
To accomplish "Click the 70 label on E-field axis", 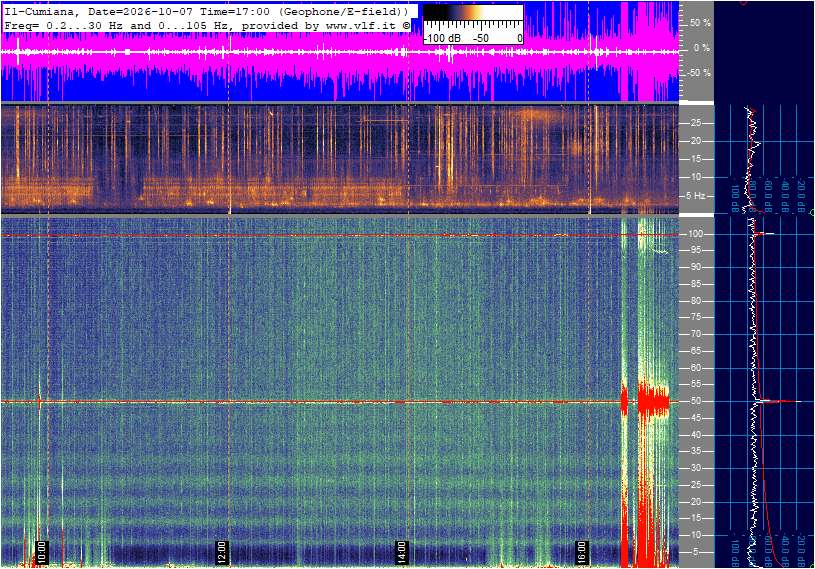I will pyautogui.click(x=695, y=334).
